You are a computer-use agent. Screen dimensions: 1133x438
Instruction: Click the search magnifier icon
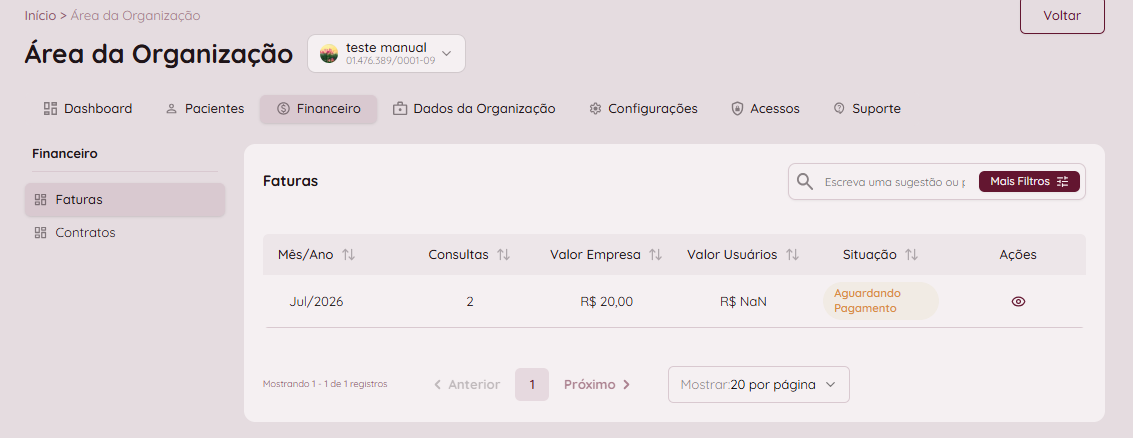(805, 181)
